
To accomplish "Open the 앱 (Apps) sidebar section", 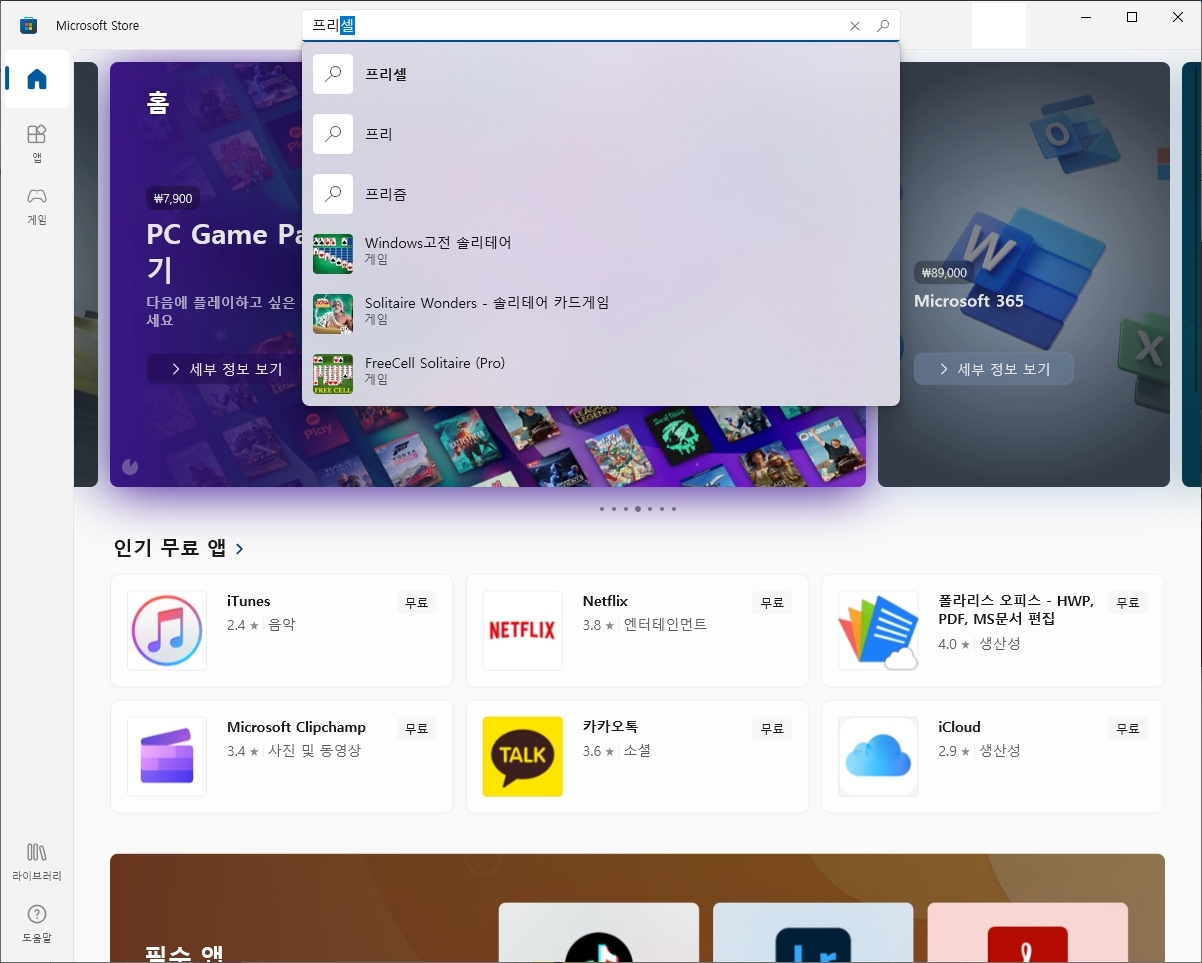I will [37, 143].
